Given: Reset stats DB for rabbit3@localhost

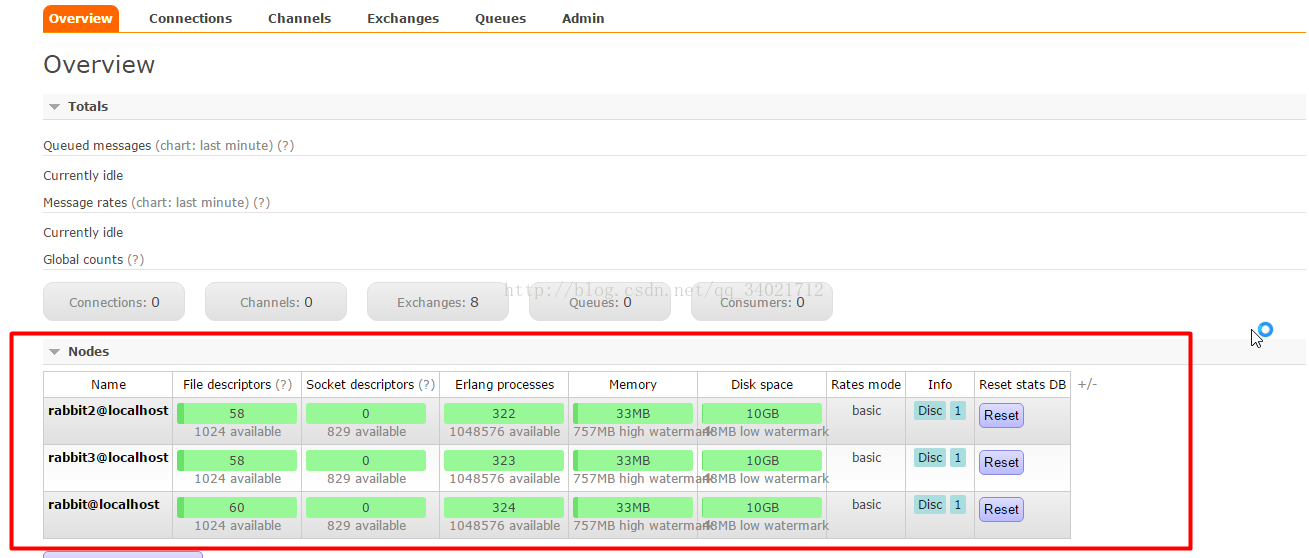Looking at the screenshot, I should (1001, 462).
